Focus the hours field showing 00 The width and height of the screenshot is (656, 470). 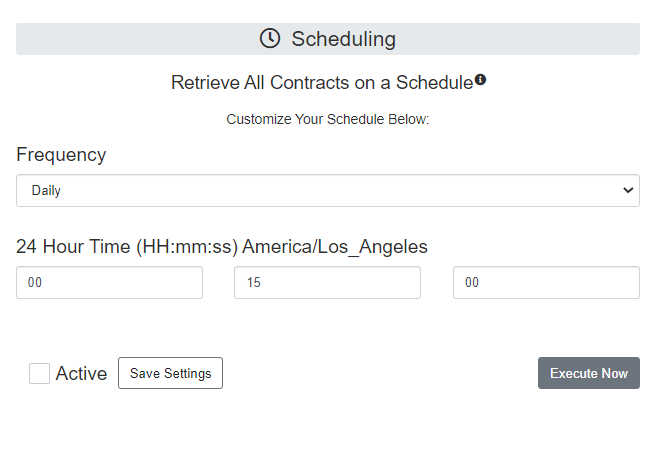tap(110, 283)
